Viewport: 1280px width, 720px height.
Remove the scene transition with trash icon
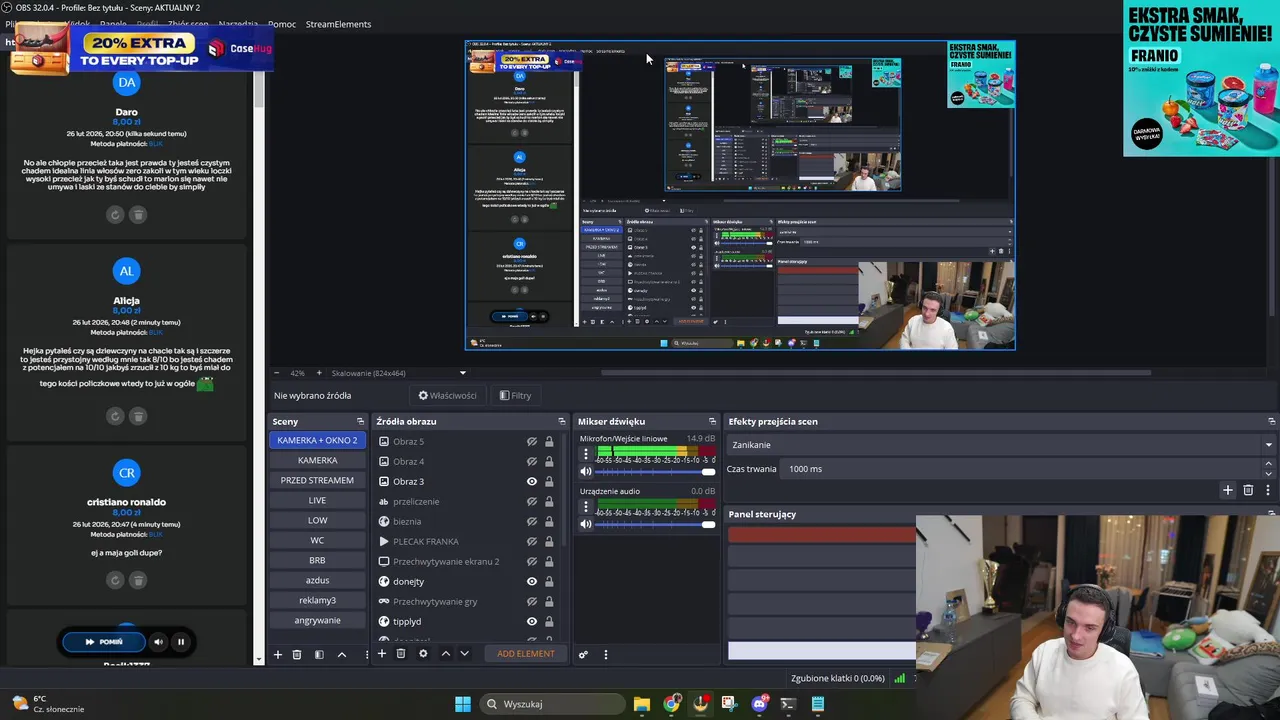point(1248,490)
